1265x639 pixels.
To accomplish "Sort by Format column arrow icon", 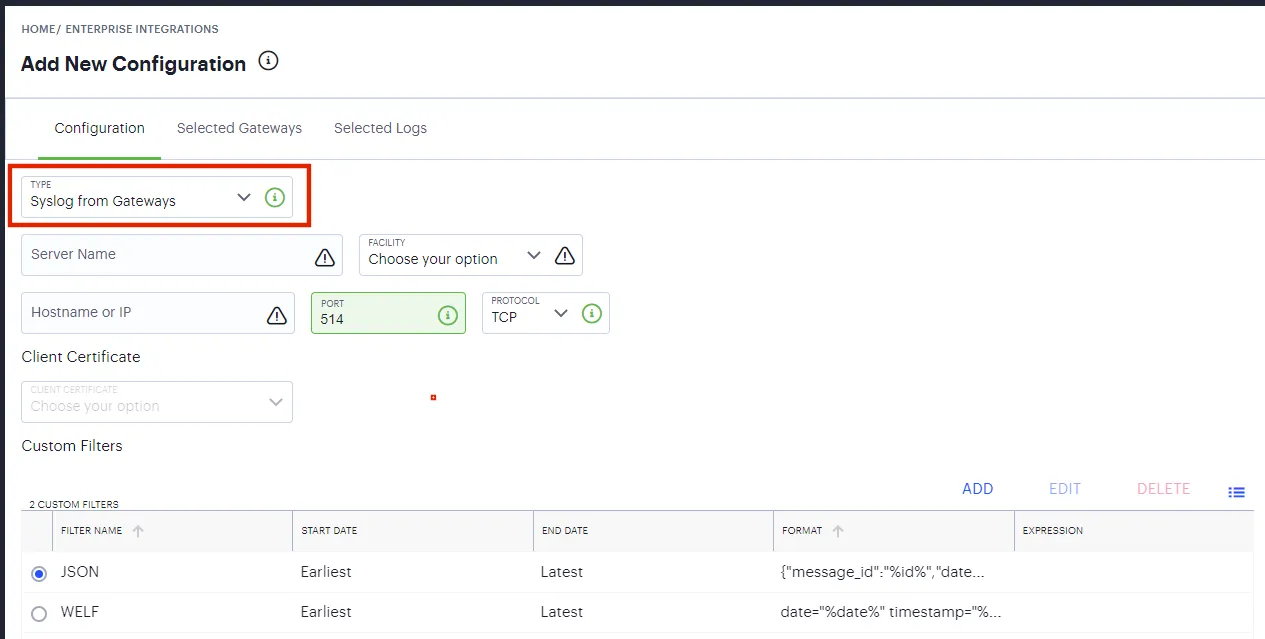I will 838,531.
